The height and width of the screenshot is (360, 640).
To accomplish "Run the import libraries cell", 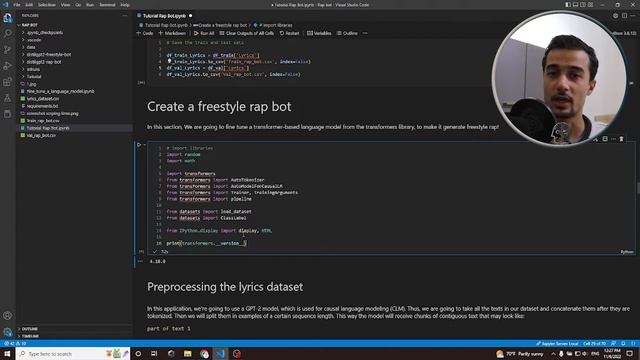I will 139,144.
